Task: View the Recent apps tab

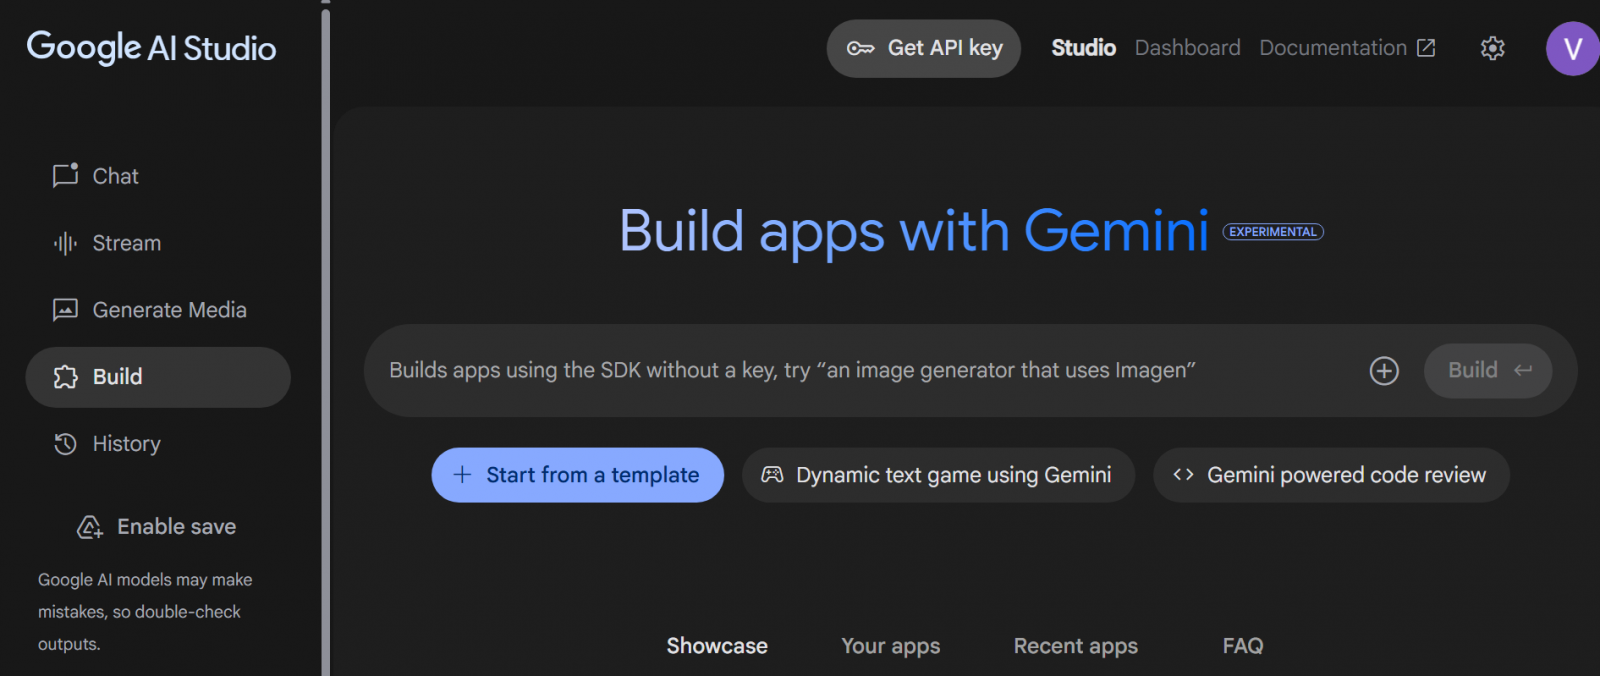Action: pyautogui.click(x=1075, y=646)
